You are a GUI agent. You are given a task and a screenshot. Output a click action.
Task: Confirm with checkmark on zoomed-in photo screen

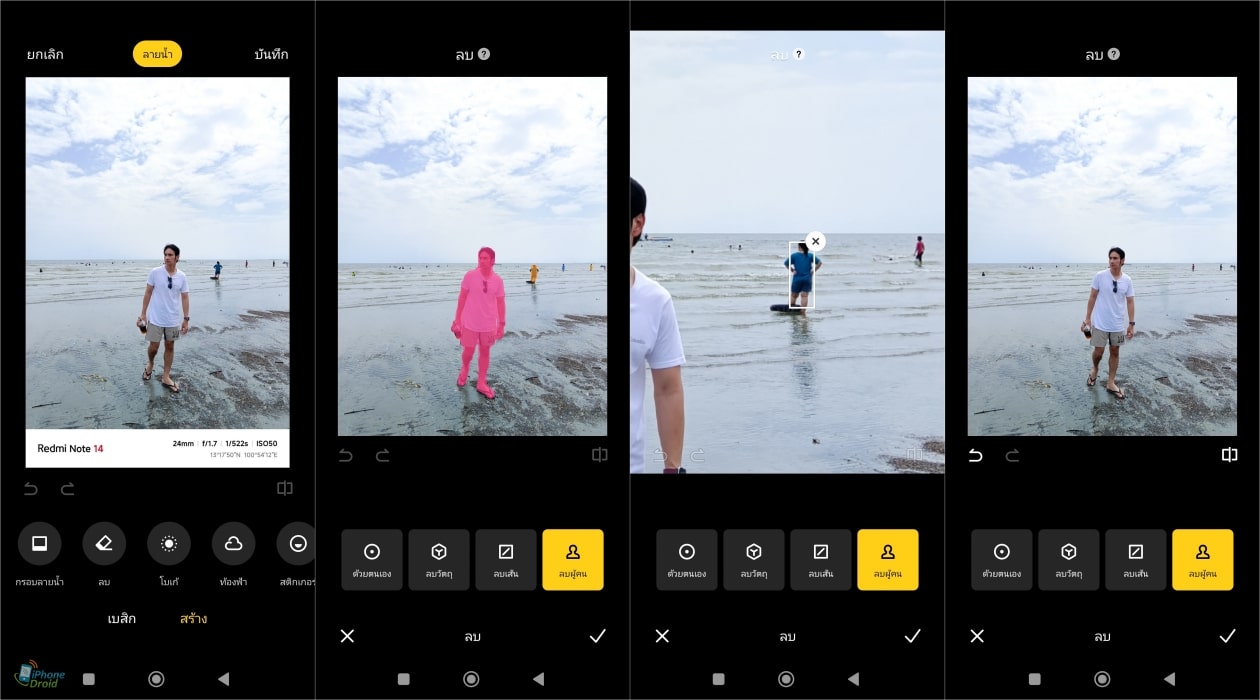tap(913, 636)
